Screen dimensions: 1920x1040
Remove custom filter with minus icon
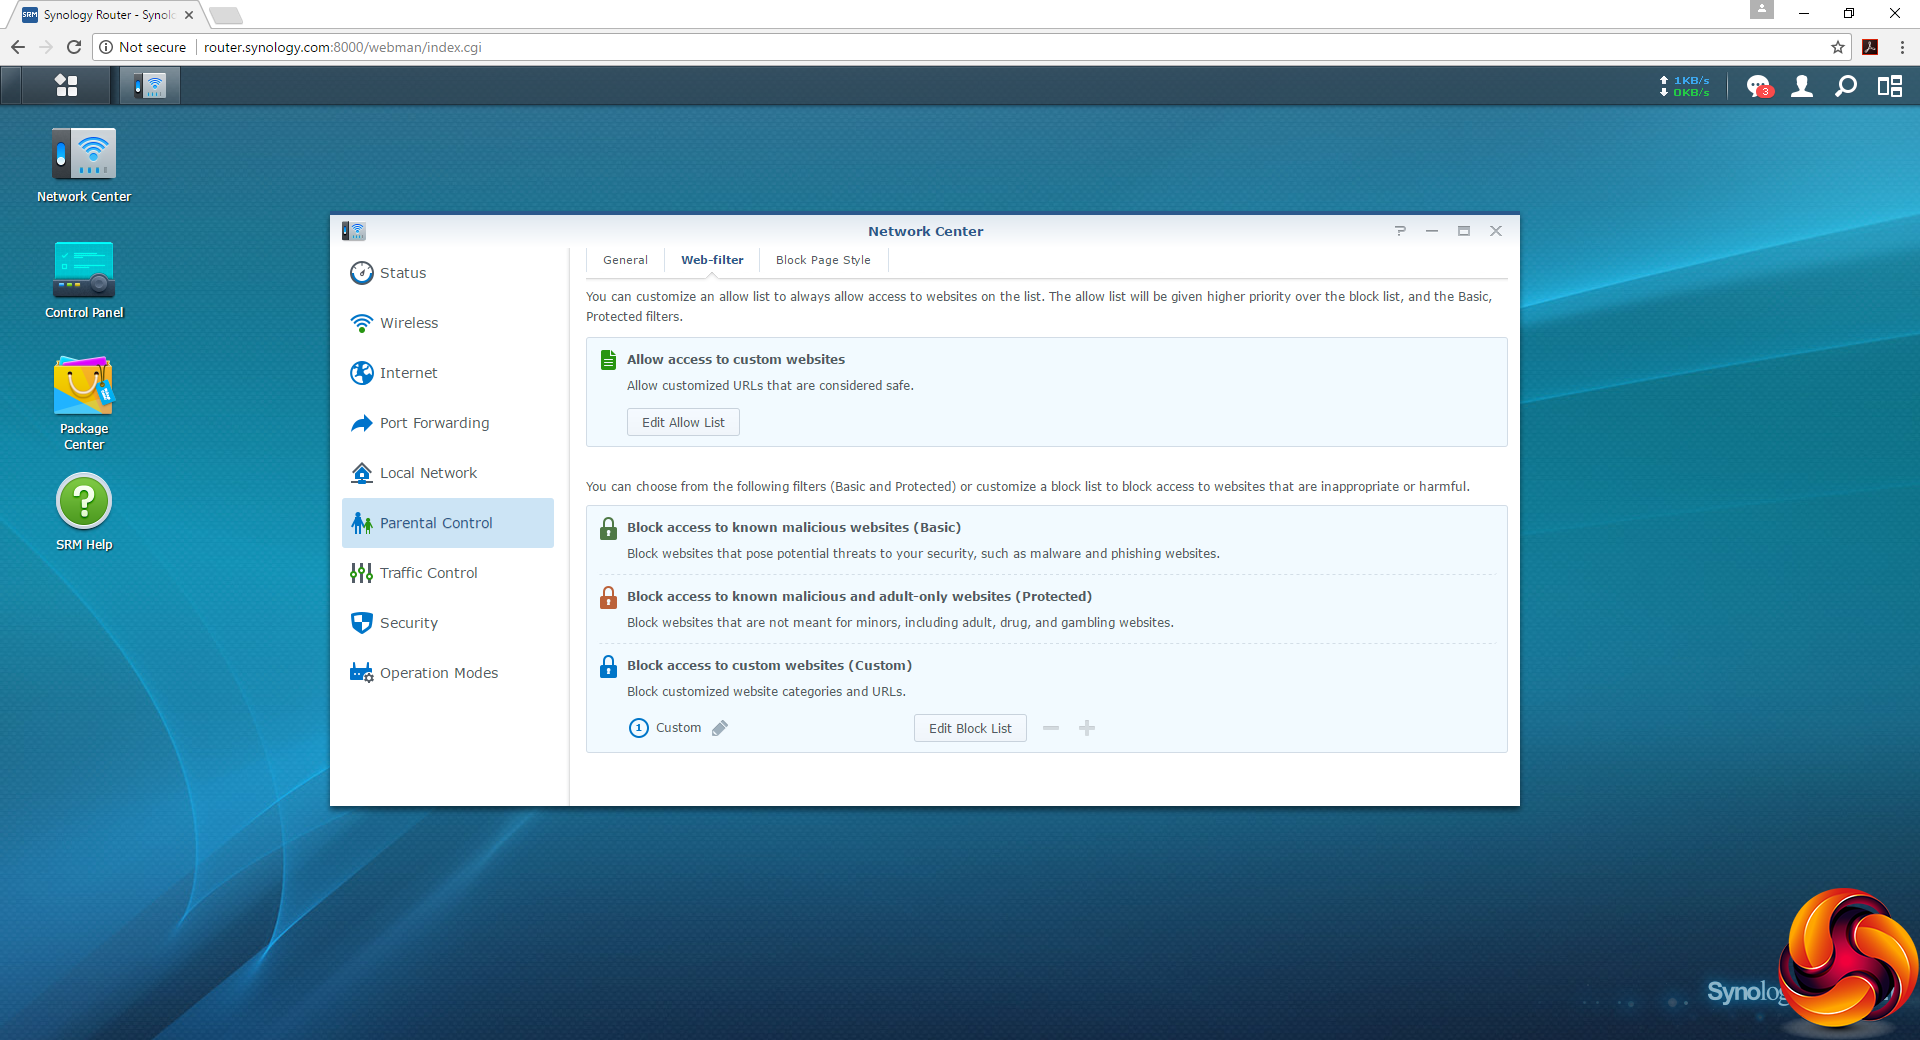(x=1051, y=728)
